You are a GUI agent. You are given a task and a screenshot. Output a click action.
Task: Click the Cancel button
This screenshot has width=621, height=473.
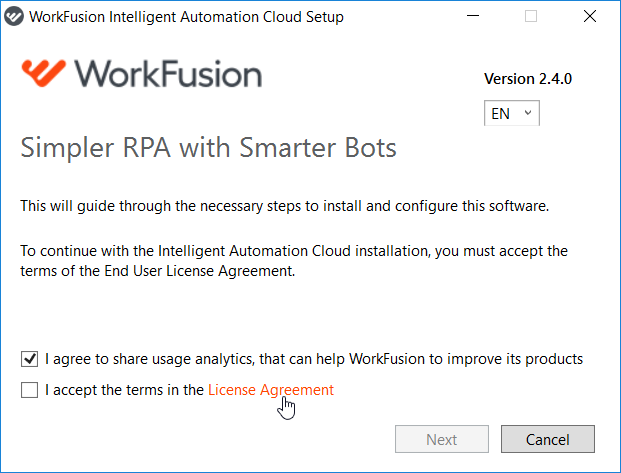[548, 439]
